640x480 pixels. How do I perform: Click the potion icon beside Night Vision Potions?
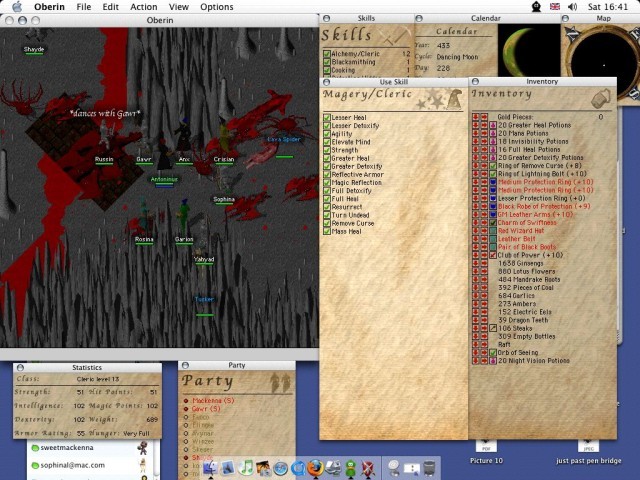click(x=493, y=361)
